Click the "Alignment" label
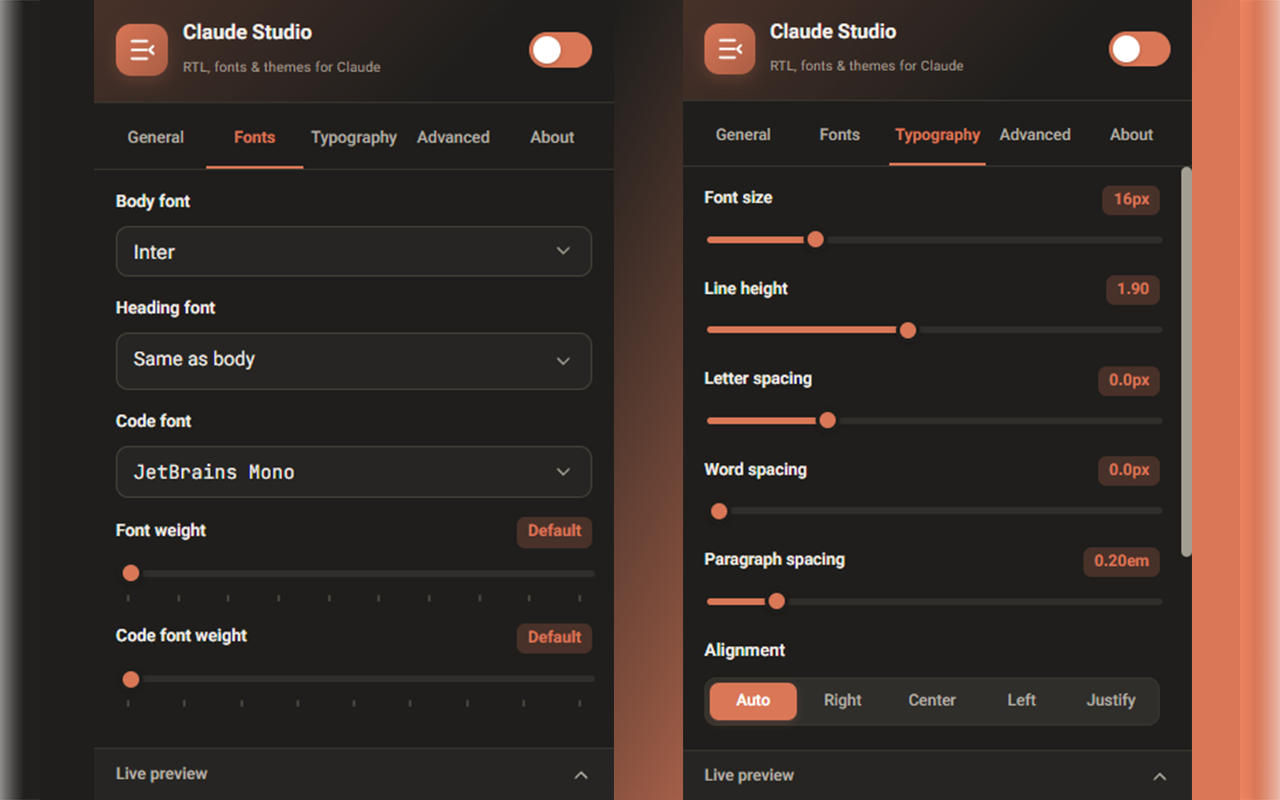Image resolution: width=1280 pixels, height=800 pixels. click(x=745, y=650)
